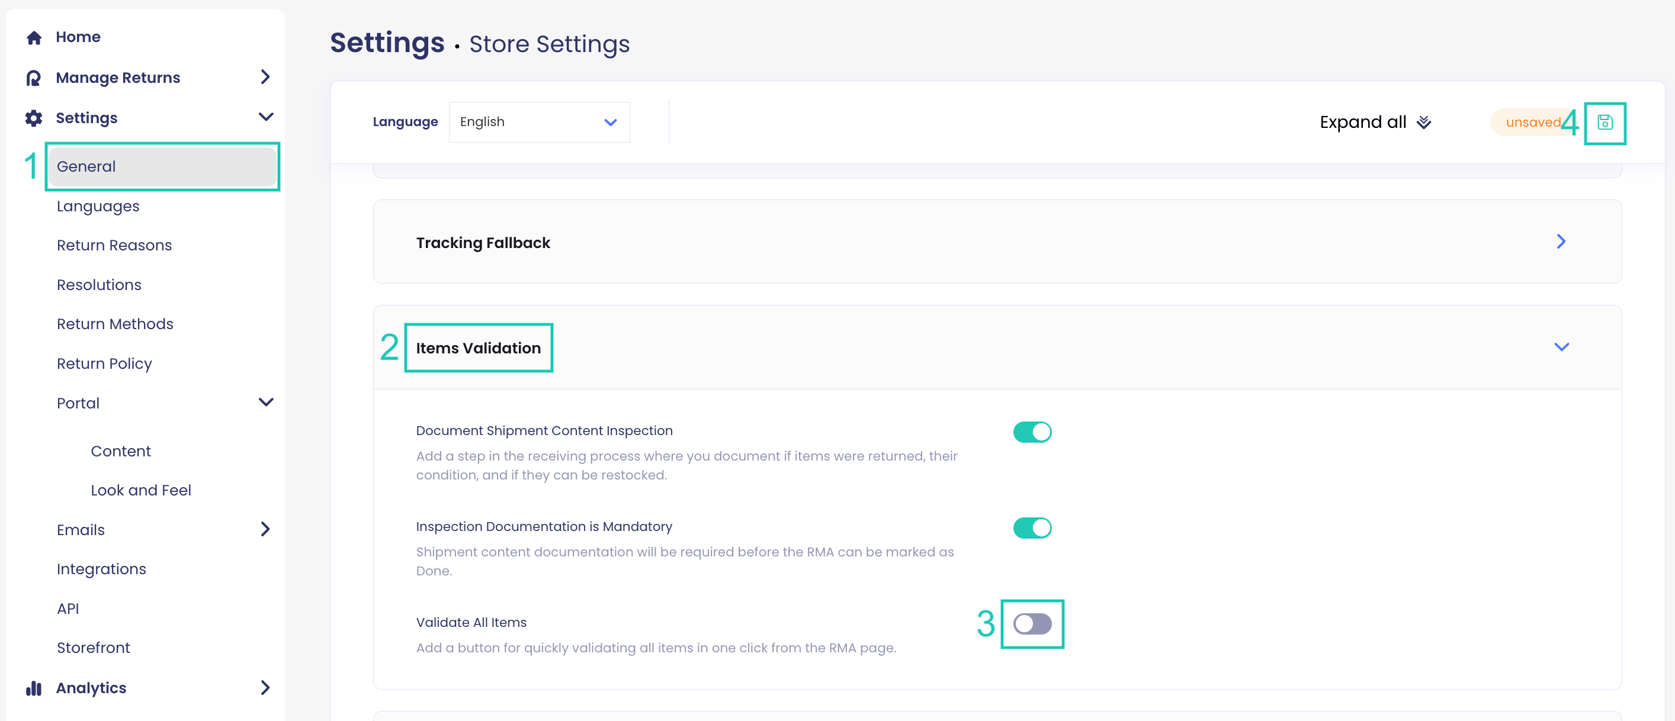Open the Language dropdown set to English
Image resolution: width=1675 pixels, height=721 pixels.
[x=539, y=122]
